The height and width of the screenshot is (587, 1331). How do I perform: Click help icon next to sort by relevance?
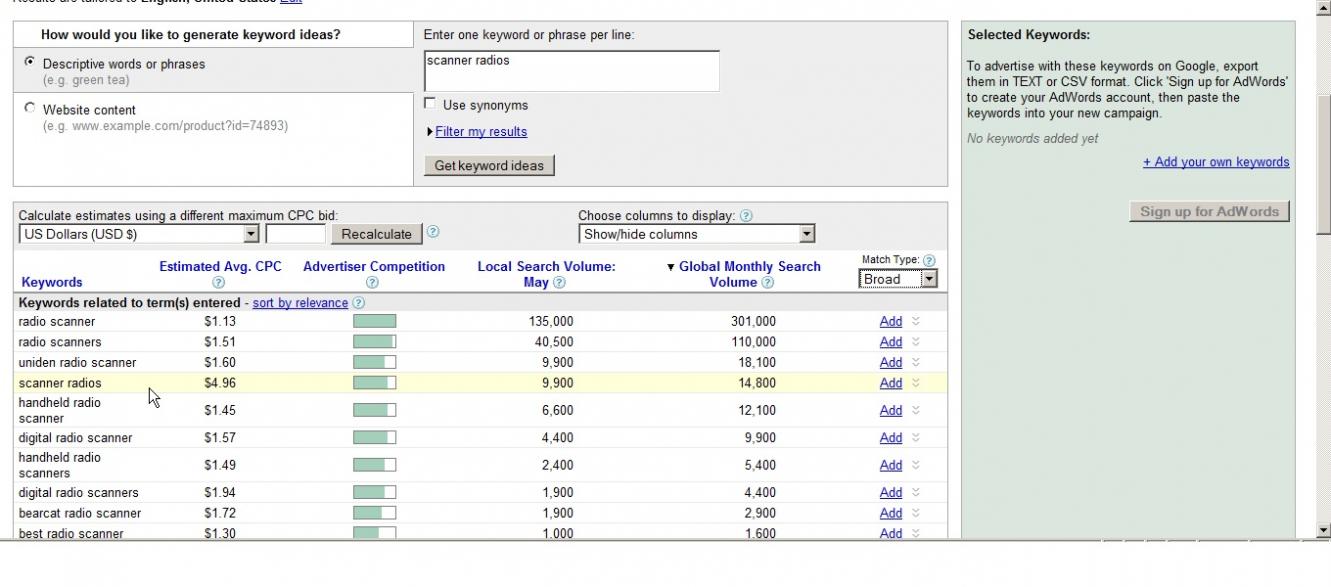tap(359, 303)
